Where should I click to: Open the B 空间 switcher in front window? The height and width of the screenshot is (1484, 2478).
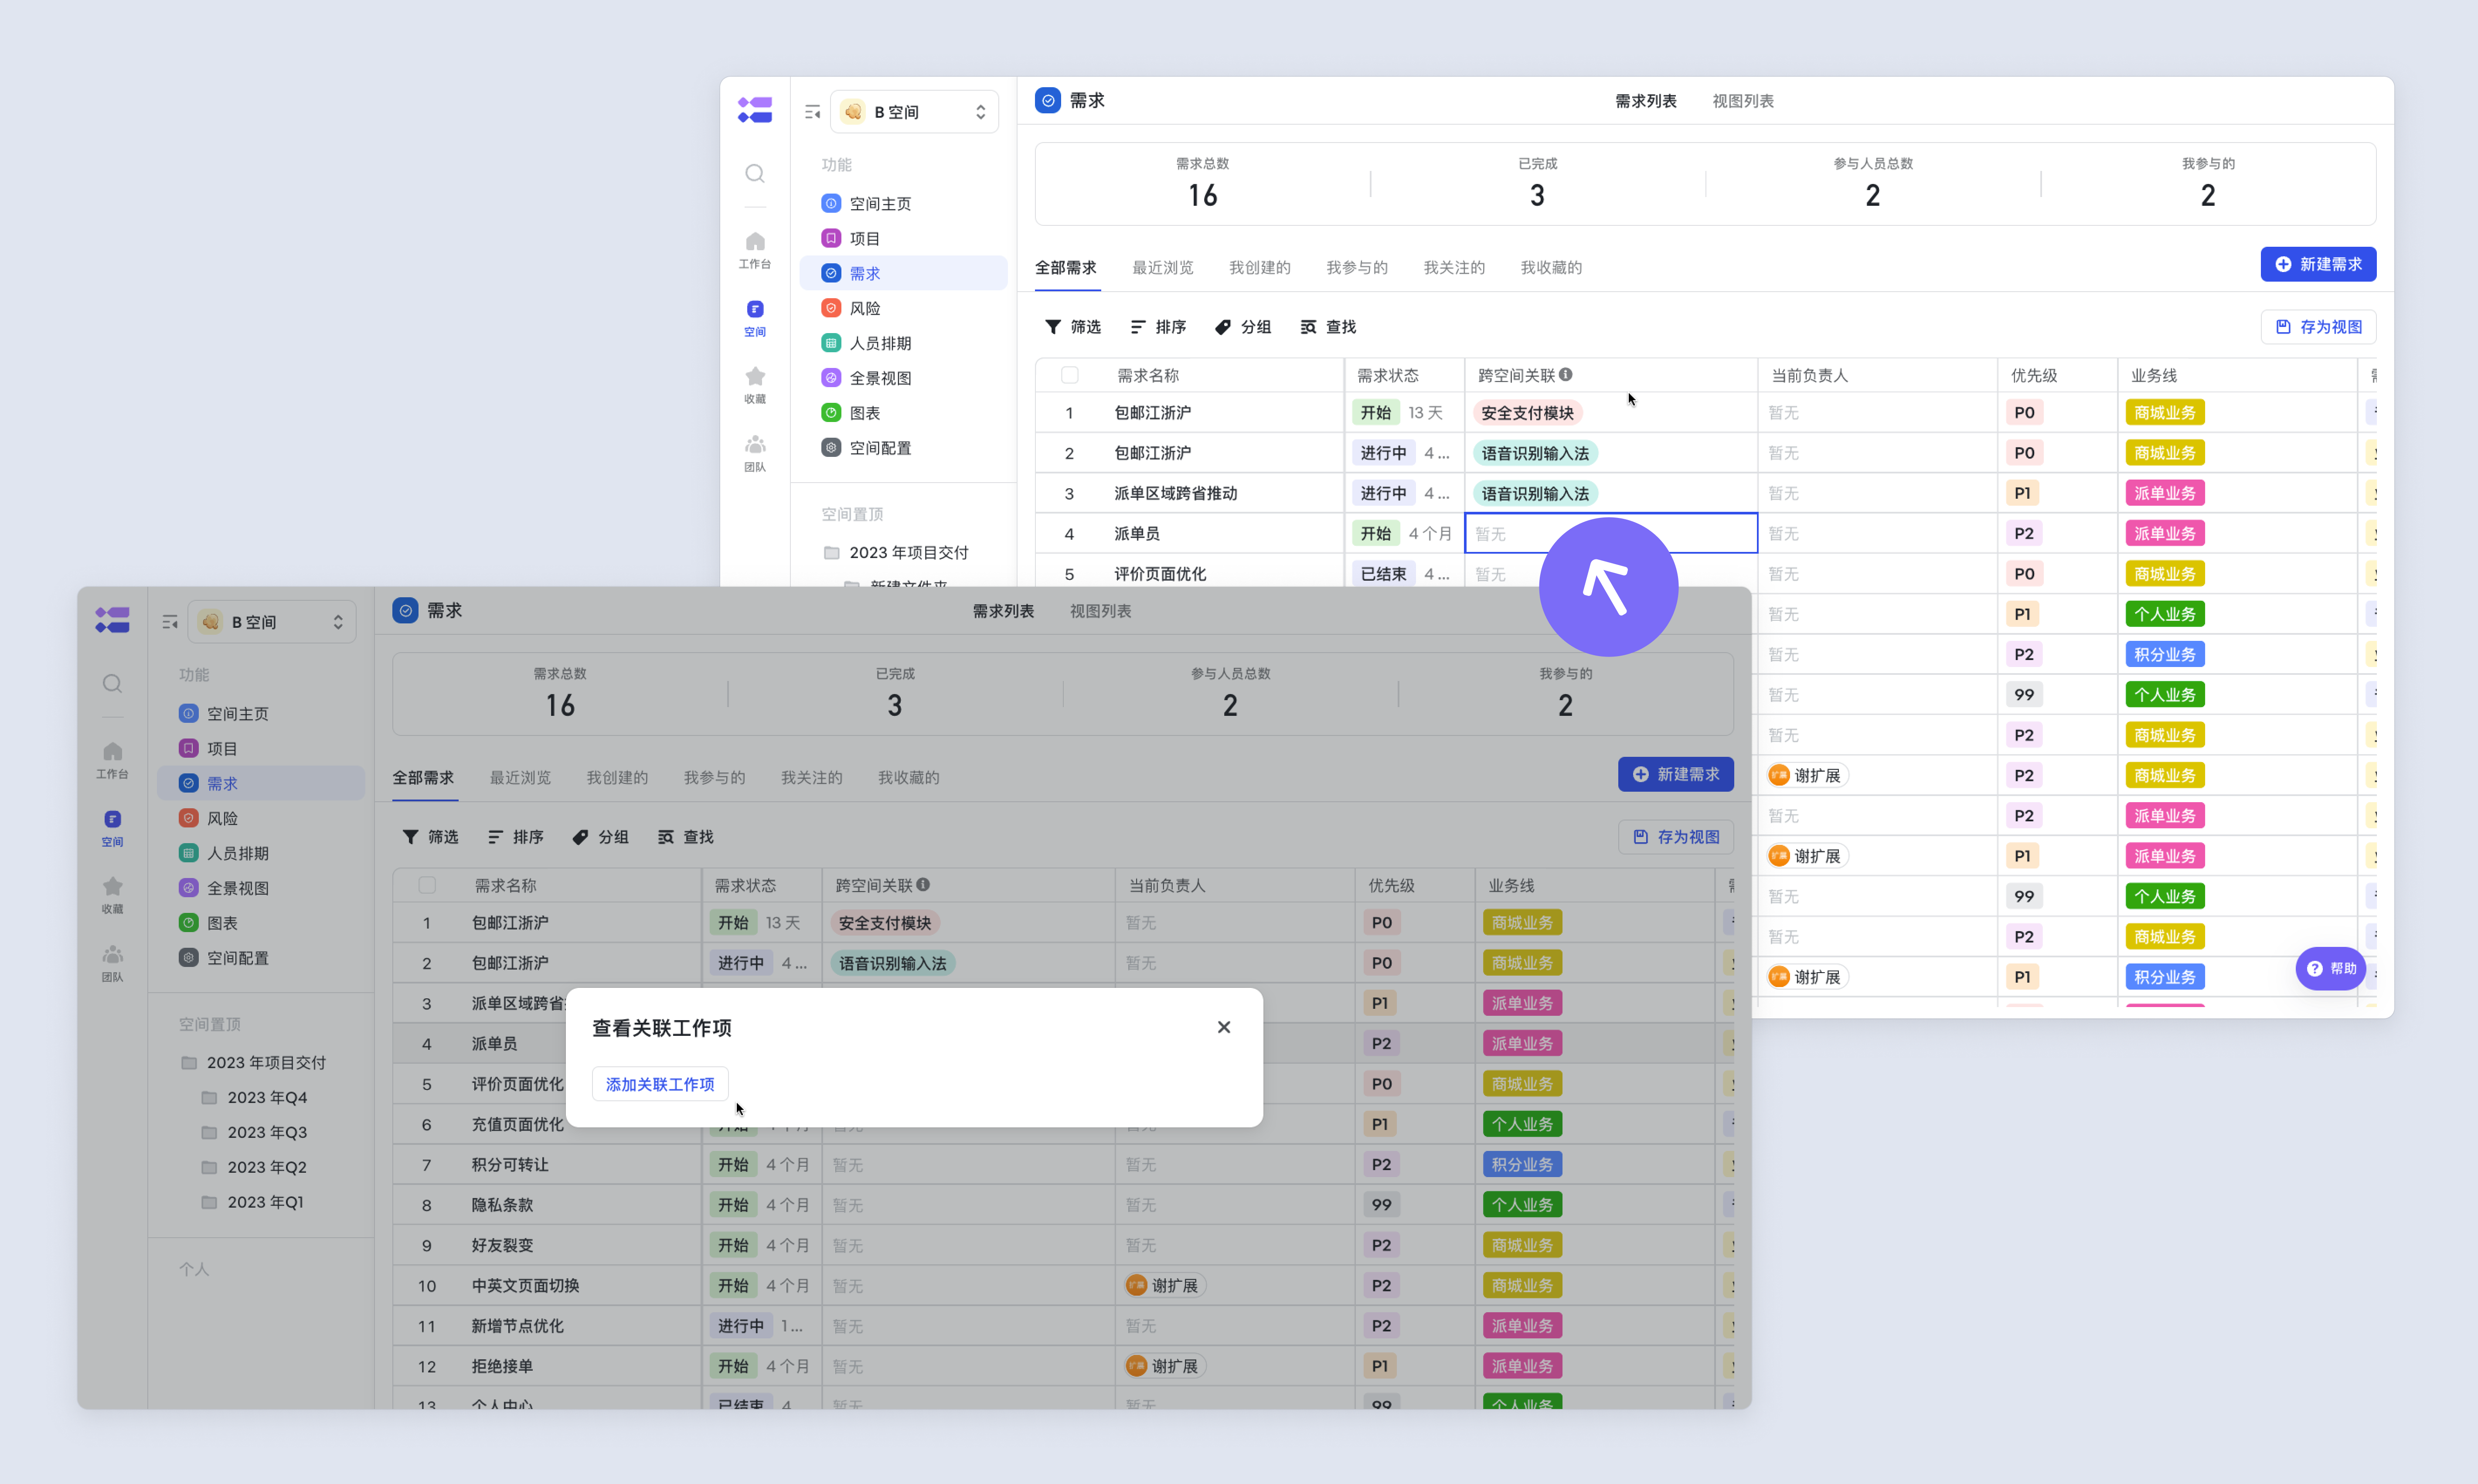click(x=271, y=622)
